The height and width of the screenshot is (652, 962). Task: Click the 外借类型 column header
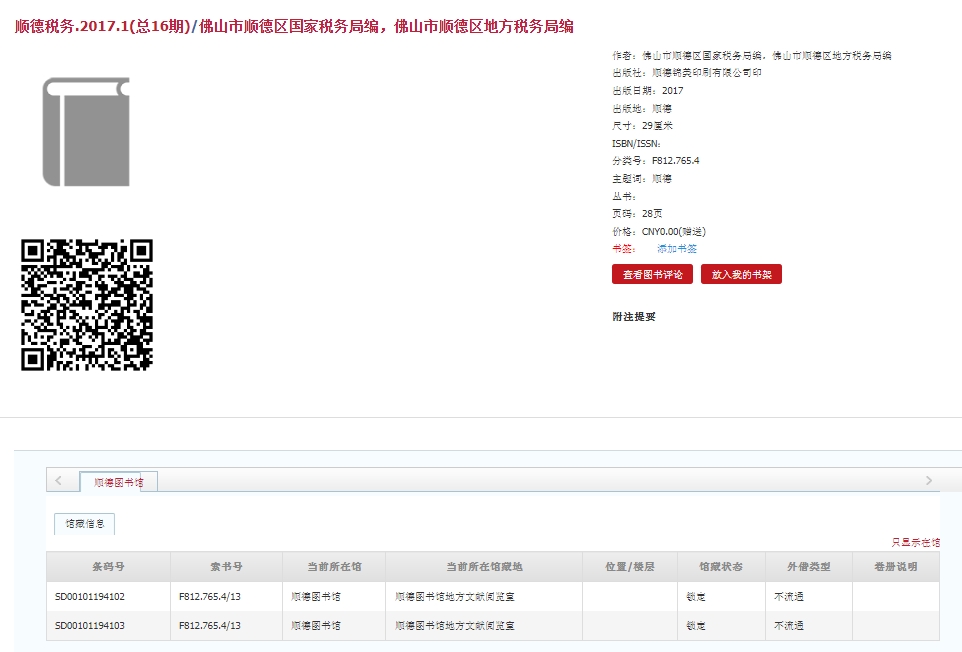pyautogui.click(x=809, y=567)
